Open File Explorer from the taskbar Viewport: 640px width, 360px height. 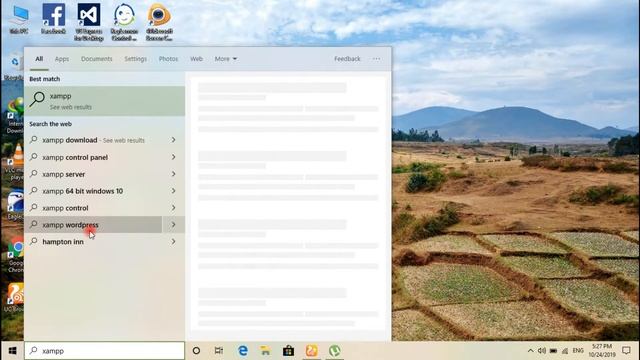(266, 351)
